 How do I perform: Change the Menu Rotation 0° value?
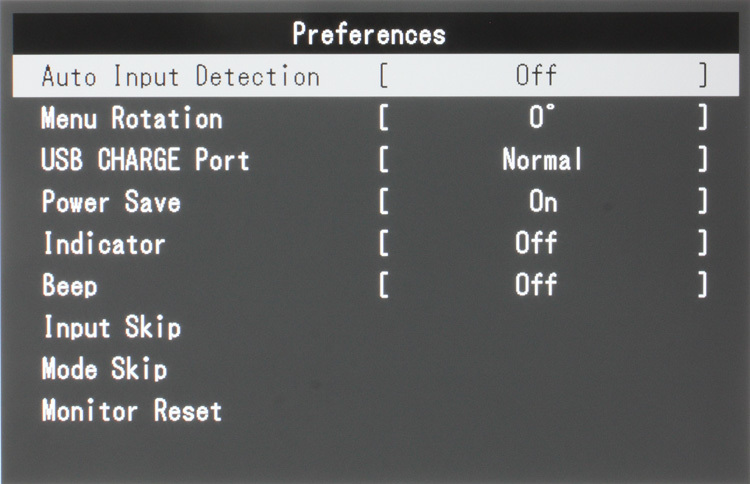click(541, 118)
